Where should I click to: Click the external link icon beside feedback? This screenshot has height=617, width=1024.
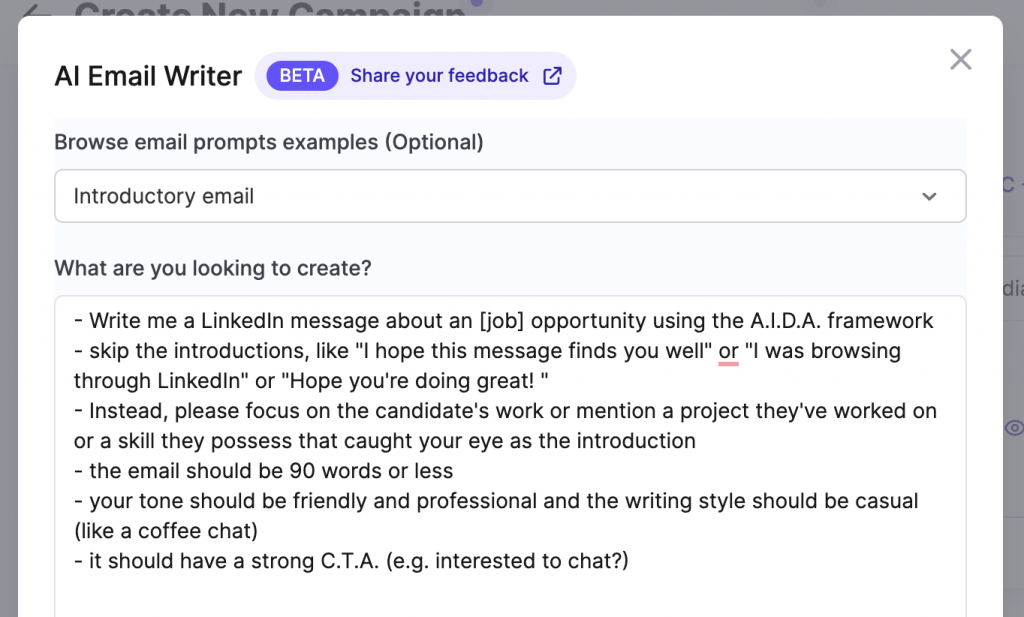[x=552, y=76]
